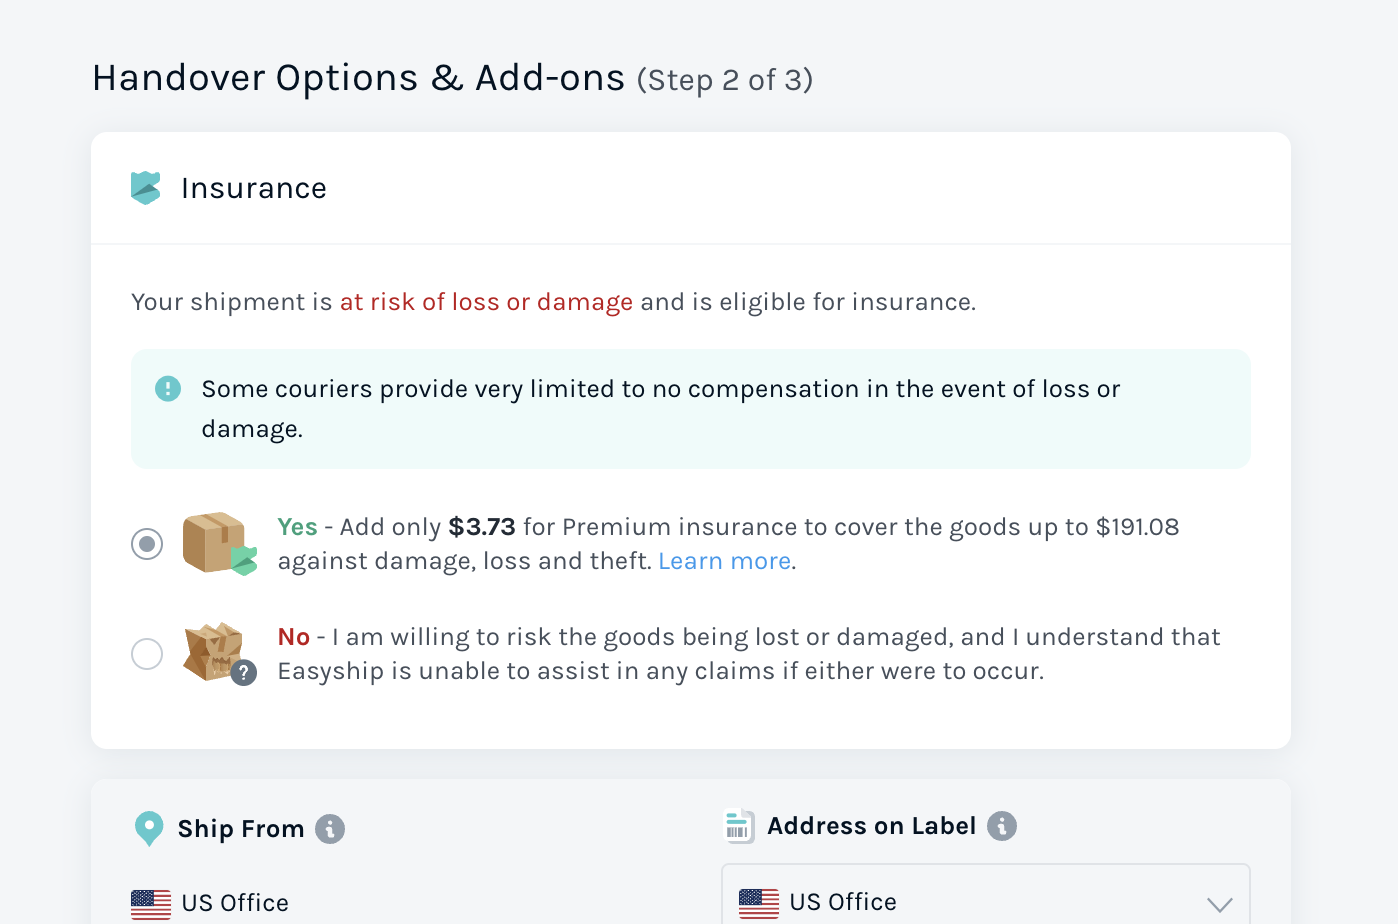Open the Learn more insurance link
Screen dimensions: 1398x924
[724, 560]
